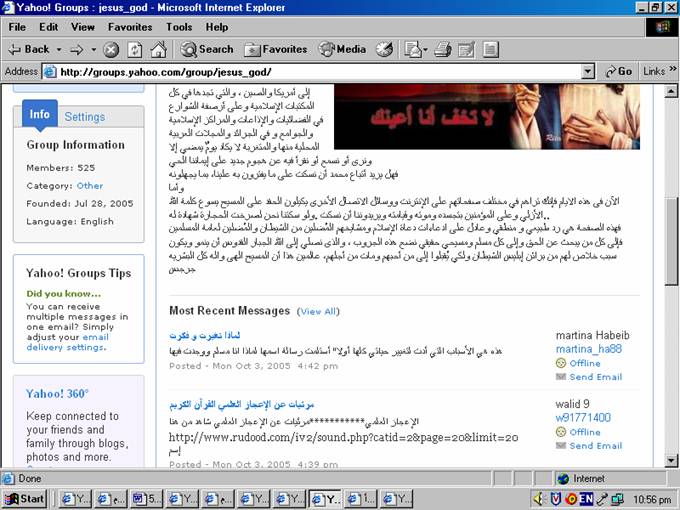Open the View menu
The height and width of the screenshot is (510, 680).
pos(82,27)
